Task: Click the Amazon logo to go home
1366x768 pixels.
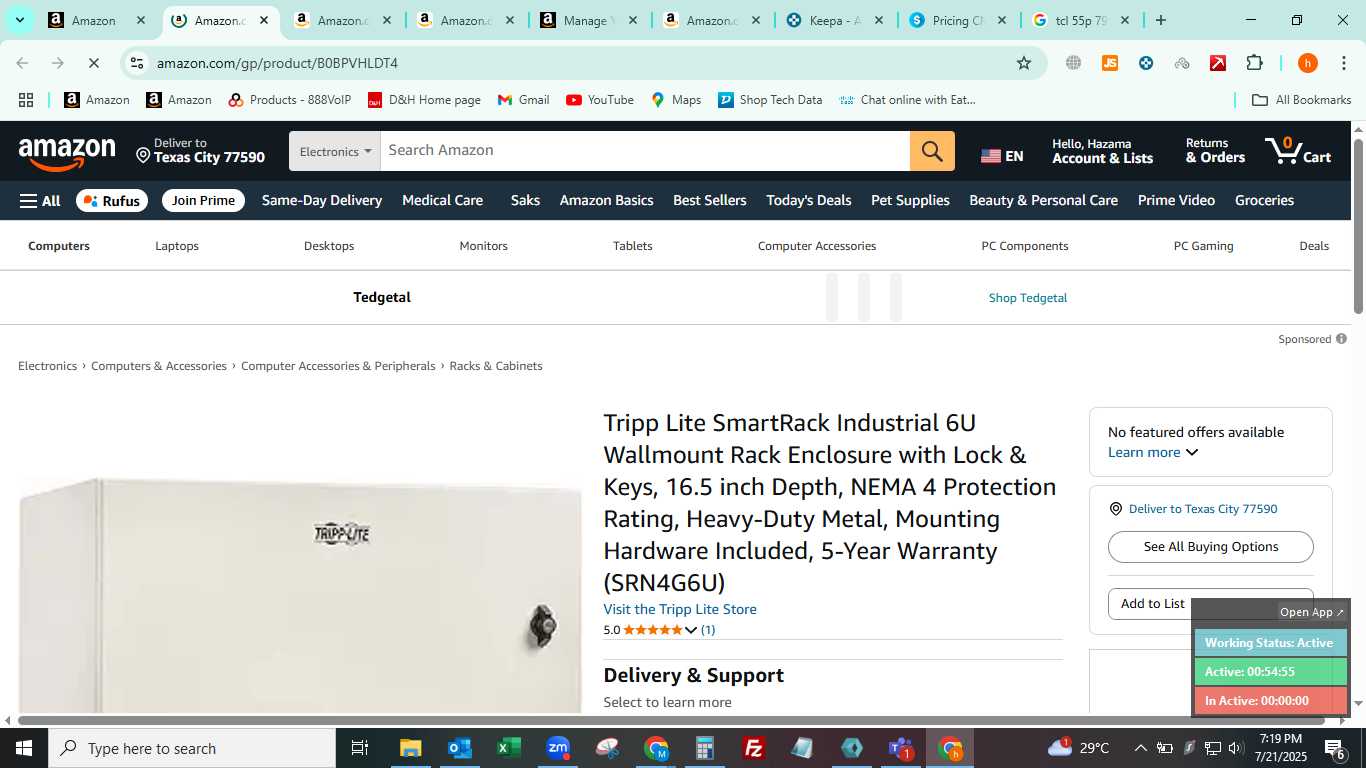Action: [67, 153]
